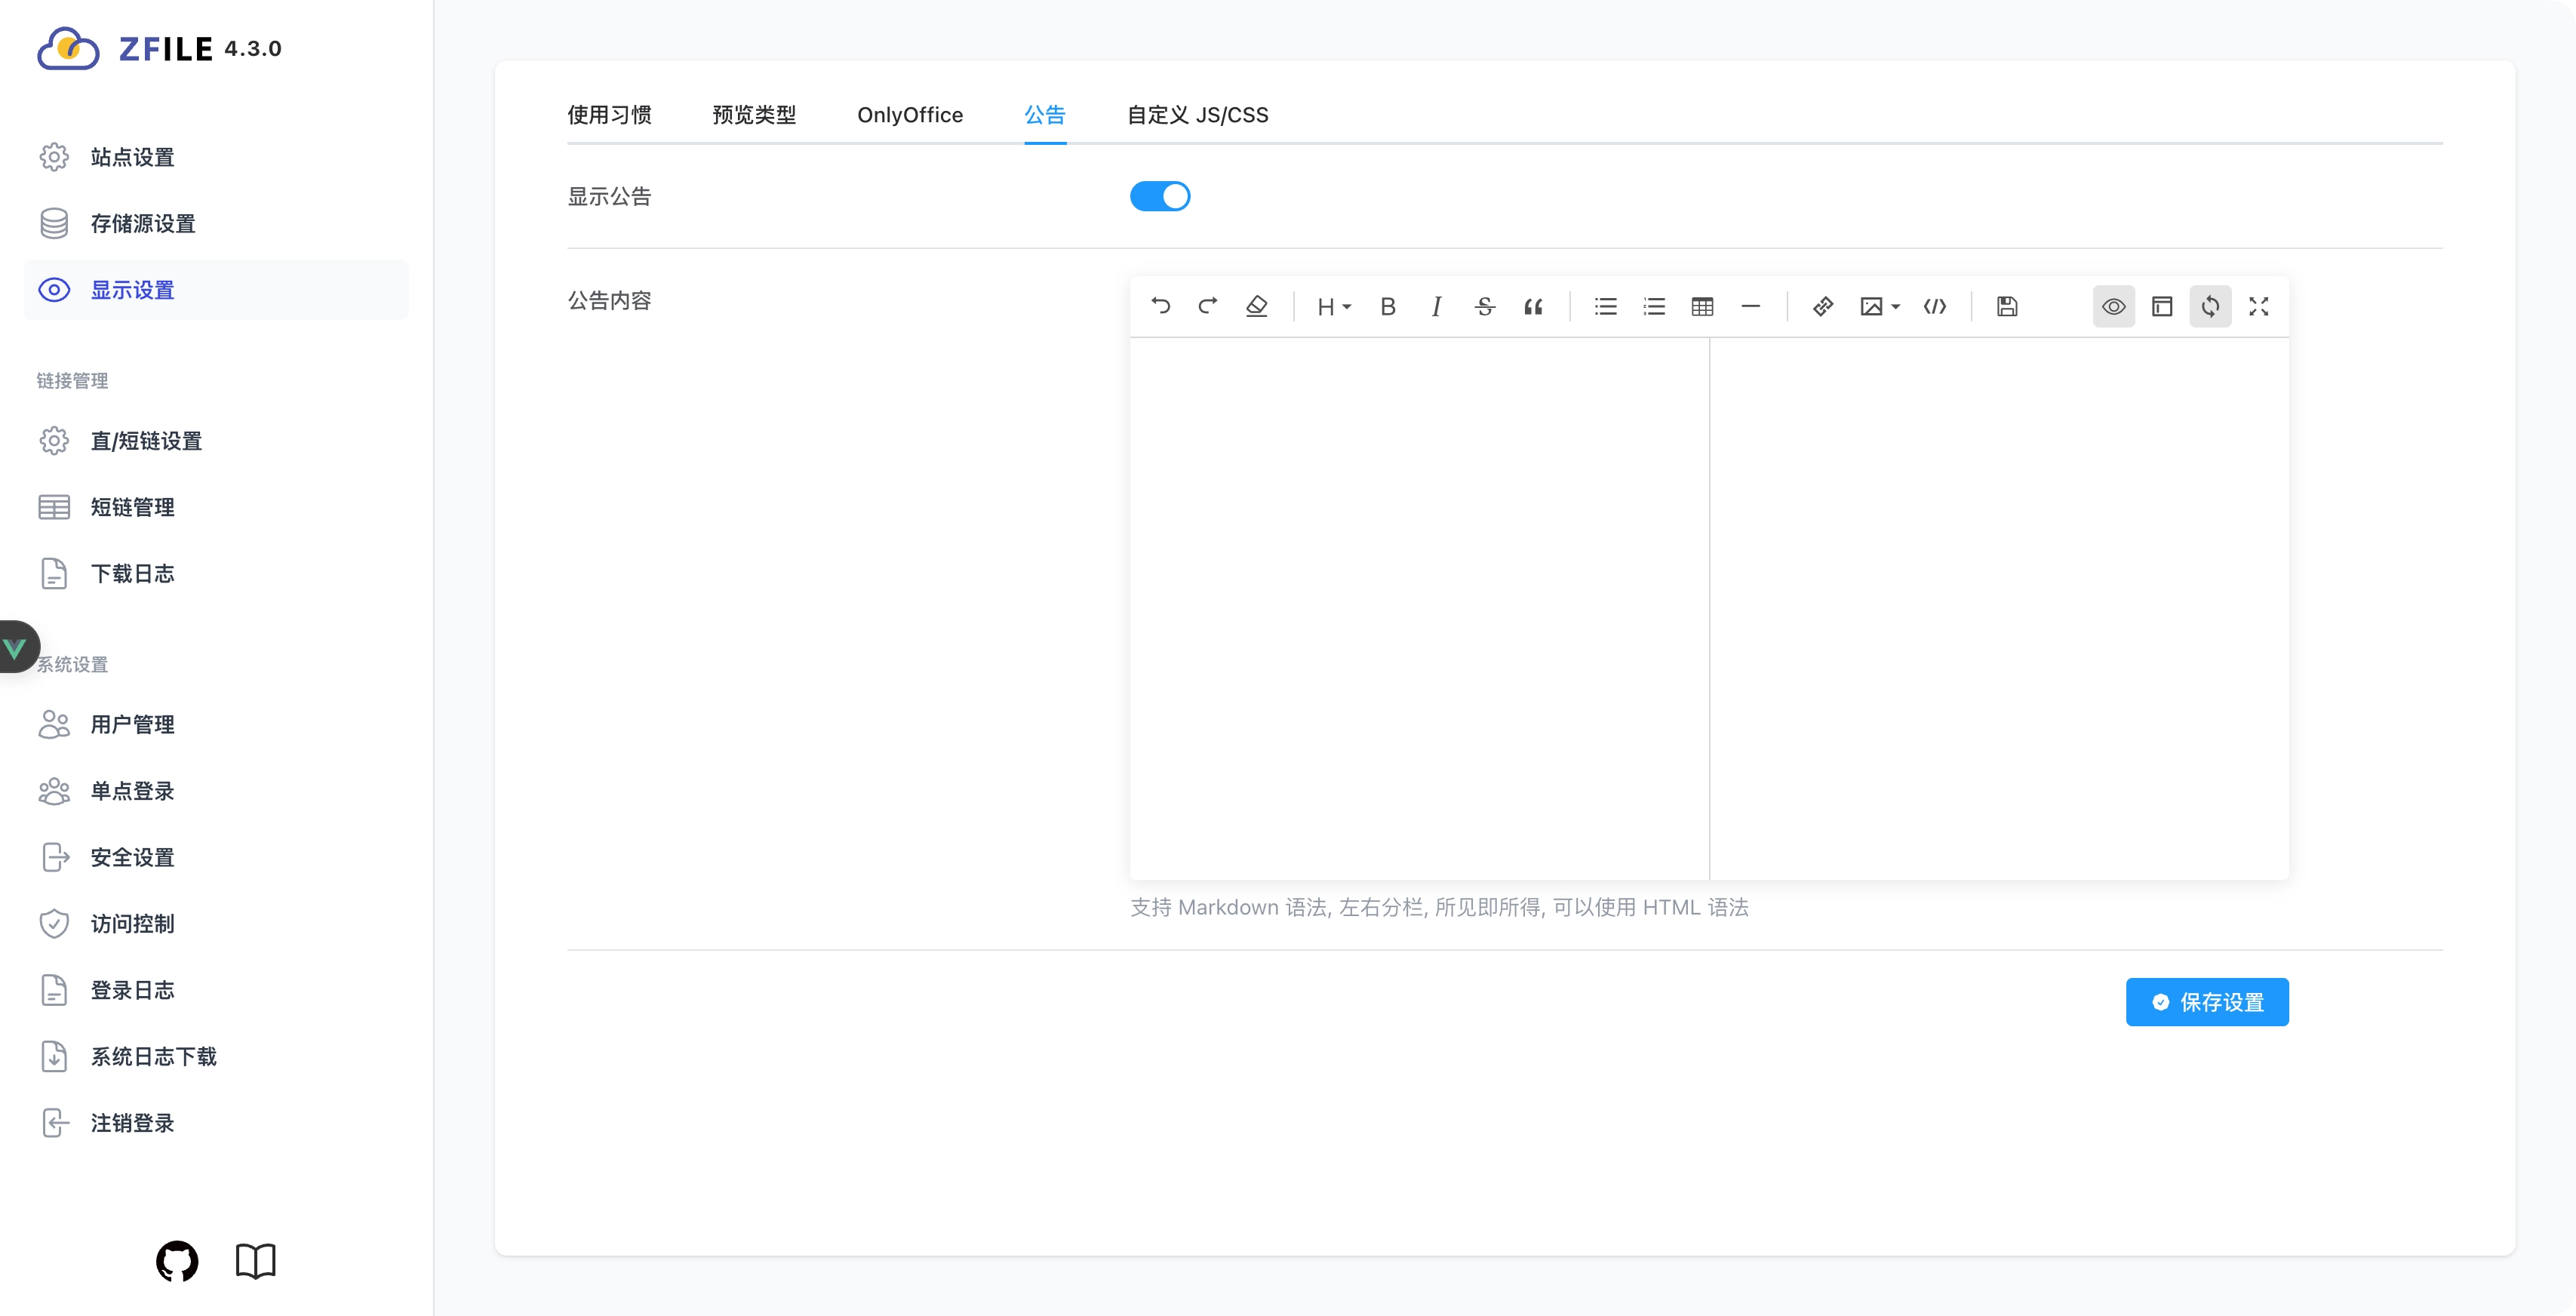Insert a blockquote with quote icon

click(1533, 306)
